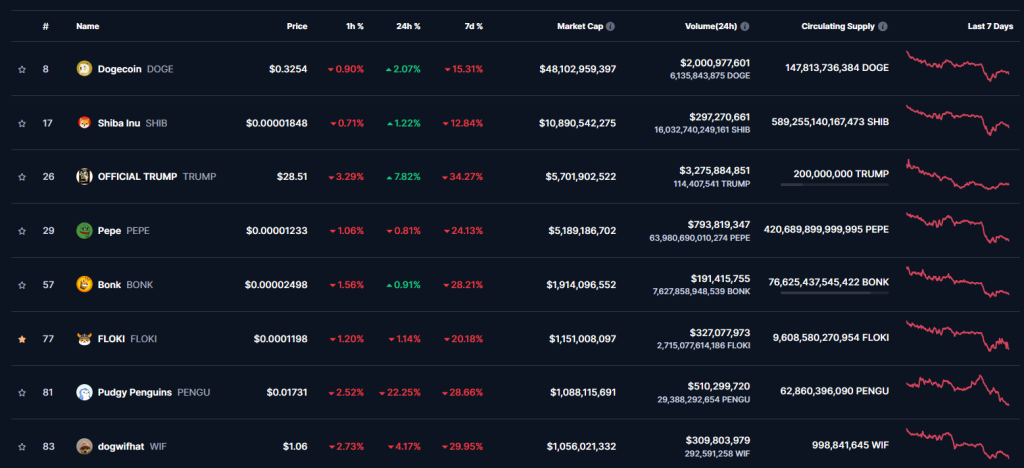Sort by the 1h % column header
This screenshot has width=1024, height=468.
click(x=355, y=27)
